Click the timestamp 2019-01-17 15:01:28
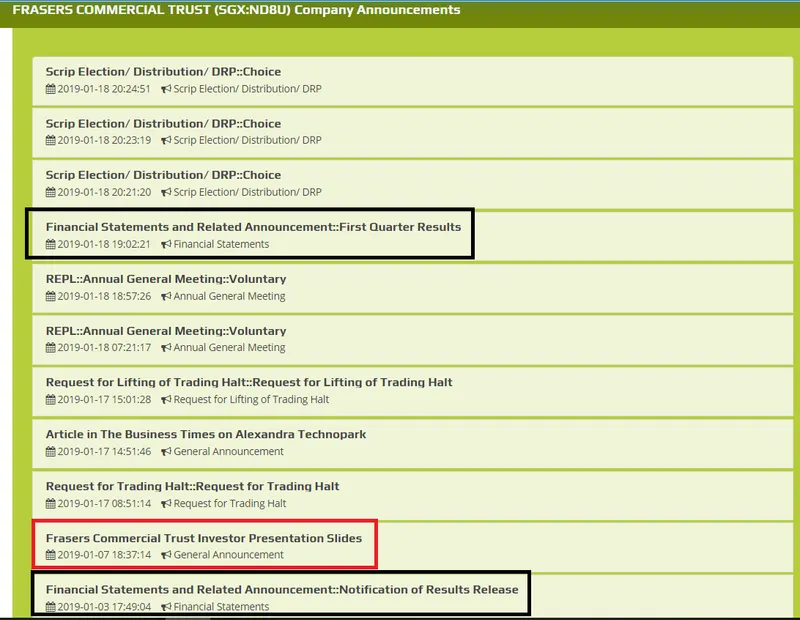 (x=104, y=400)
